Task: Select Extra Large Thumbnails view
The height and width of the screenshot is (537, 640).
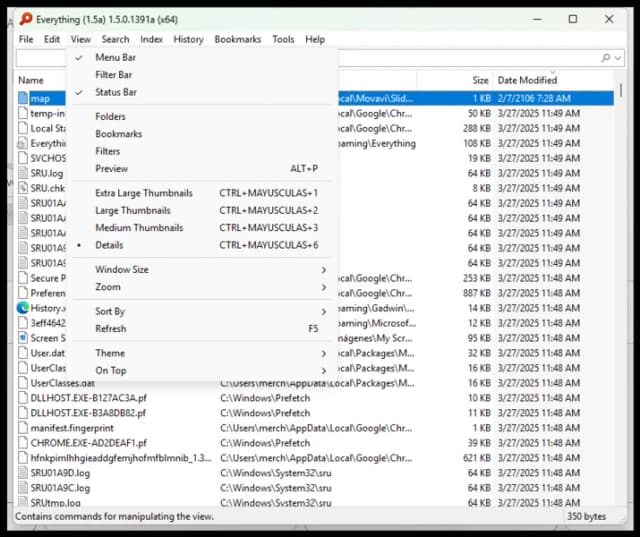Action: [x=201, y=193]
